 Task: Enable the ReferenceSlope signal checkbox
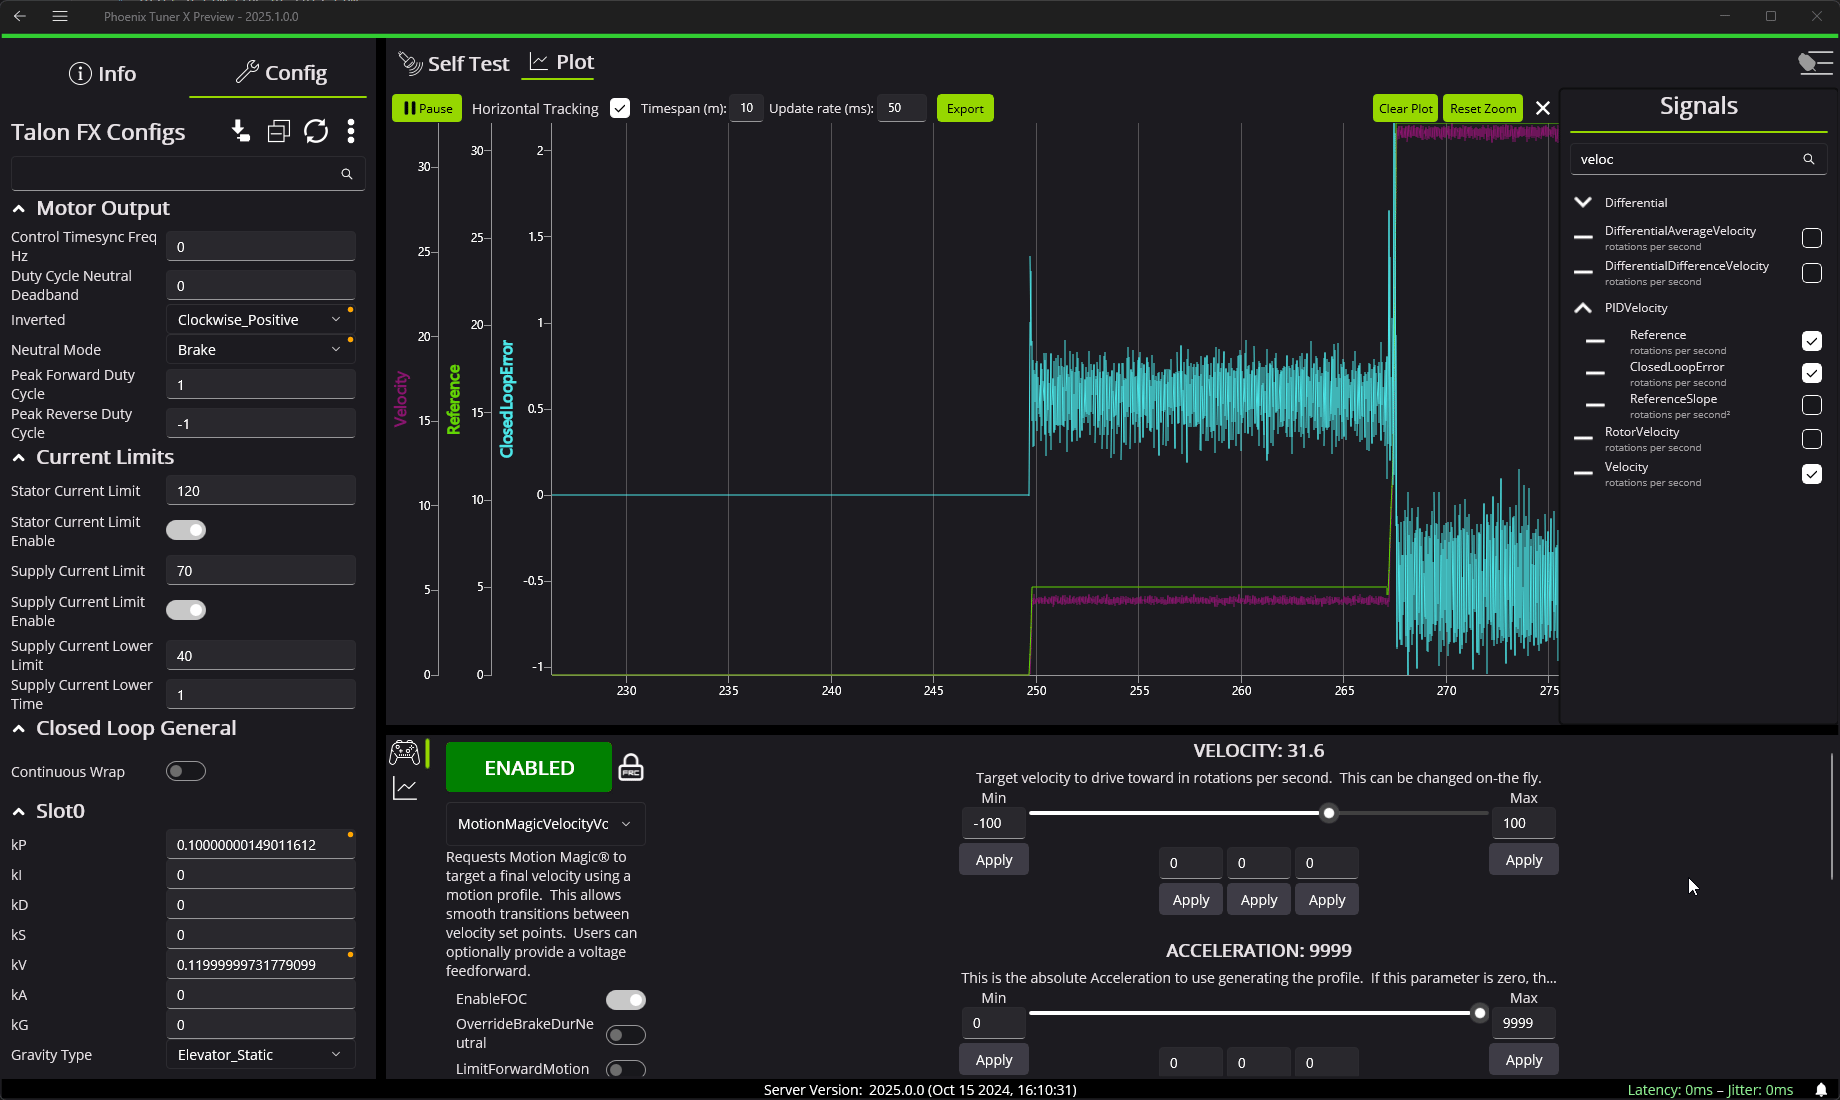pos(1811,405)
